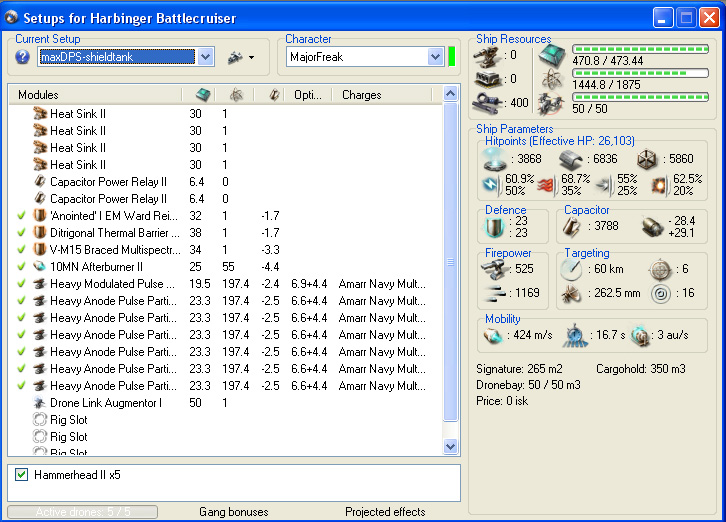Select the 10MN Afterburner II module icon
This screenshot has height=522, width=726.
(40, 267)
